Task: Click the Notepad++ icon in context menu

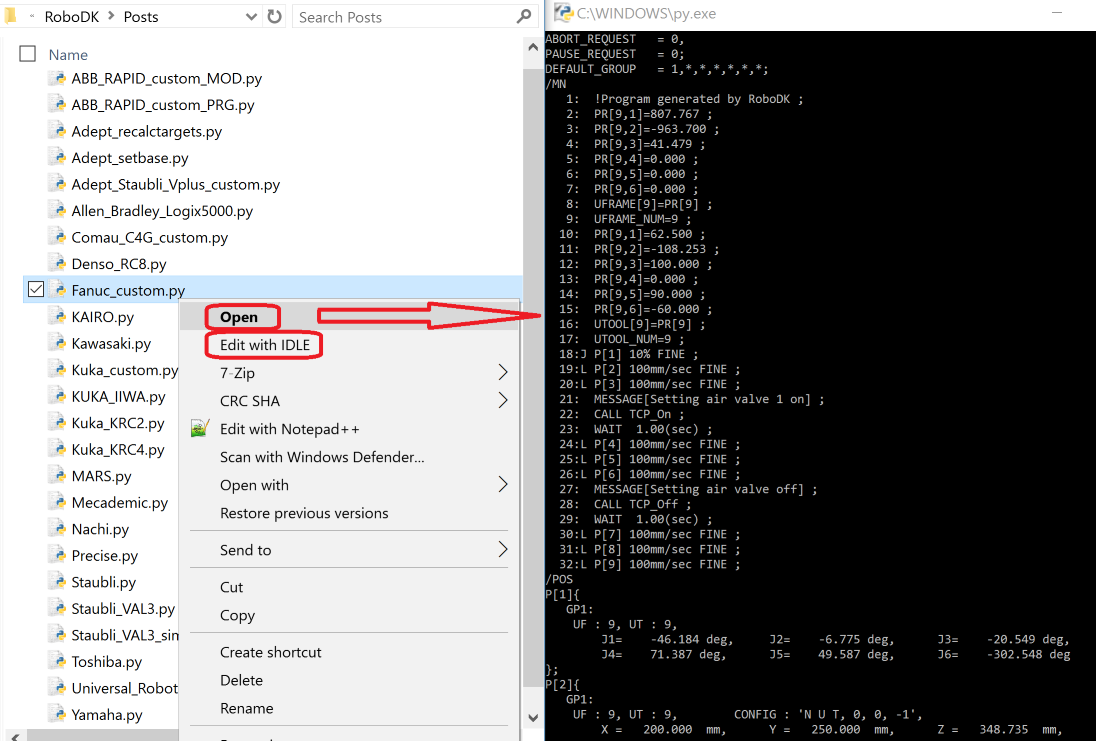Action: point(200,429)
